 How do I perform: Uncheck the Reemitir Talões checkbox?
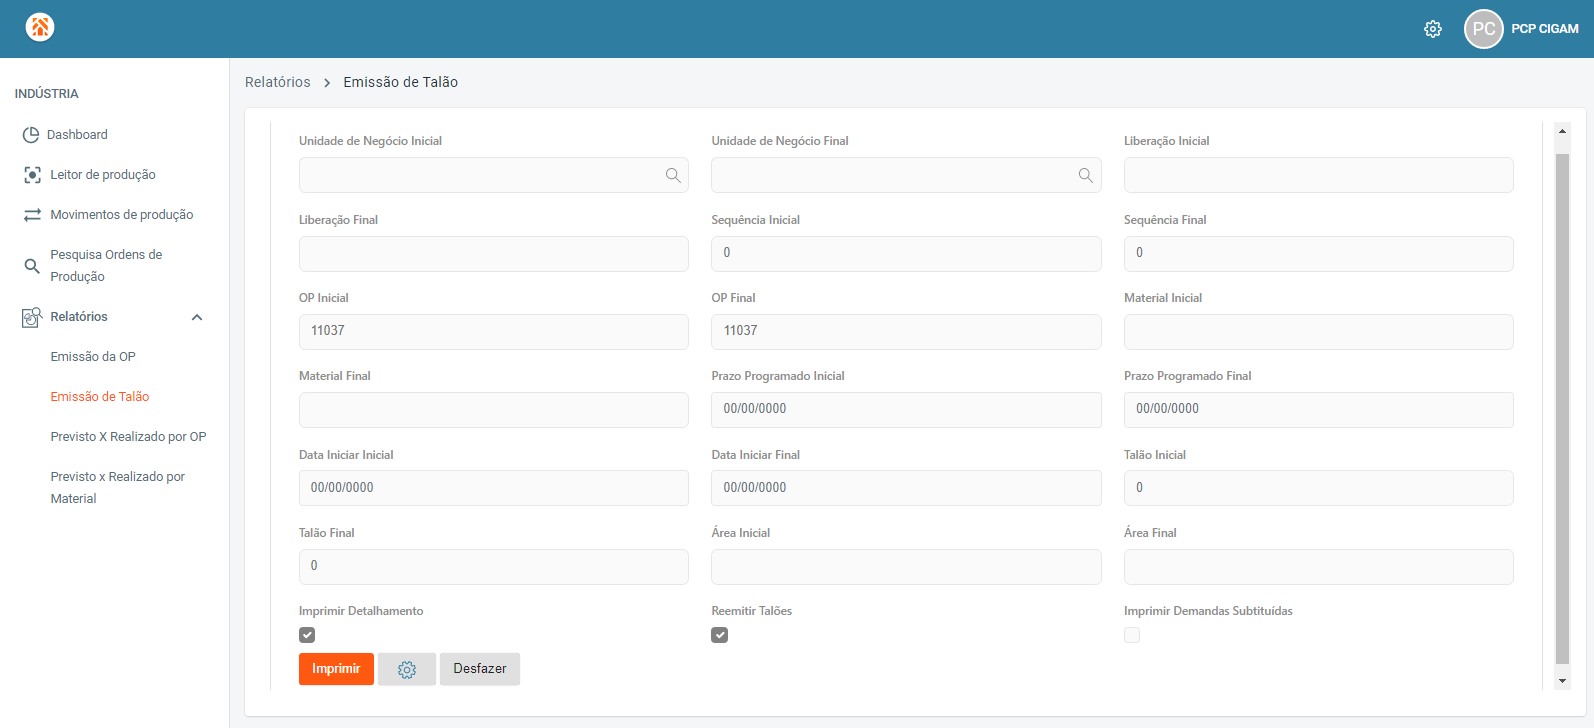pos(720,635)
